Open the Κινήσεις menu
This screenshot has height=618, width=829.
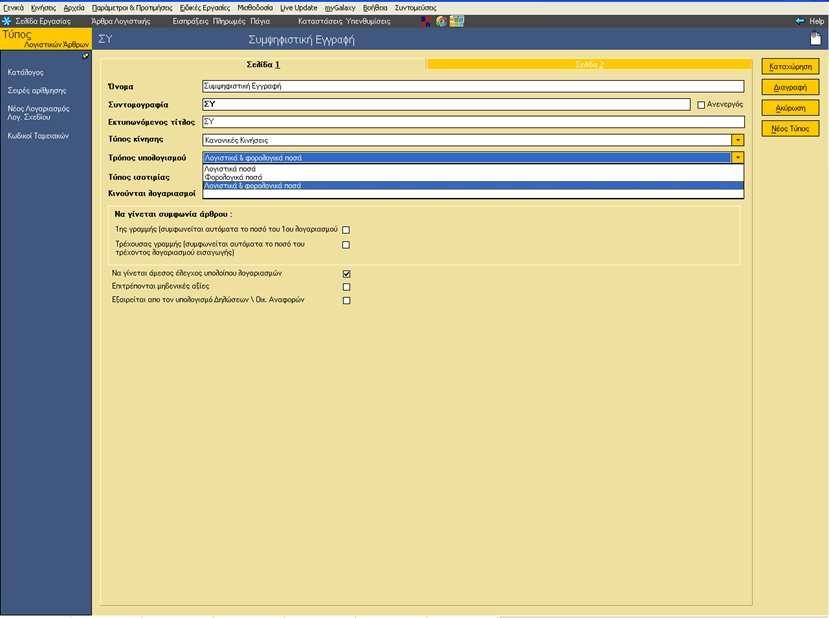(43, 7)
